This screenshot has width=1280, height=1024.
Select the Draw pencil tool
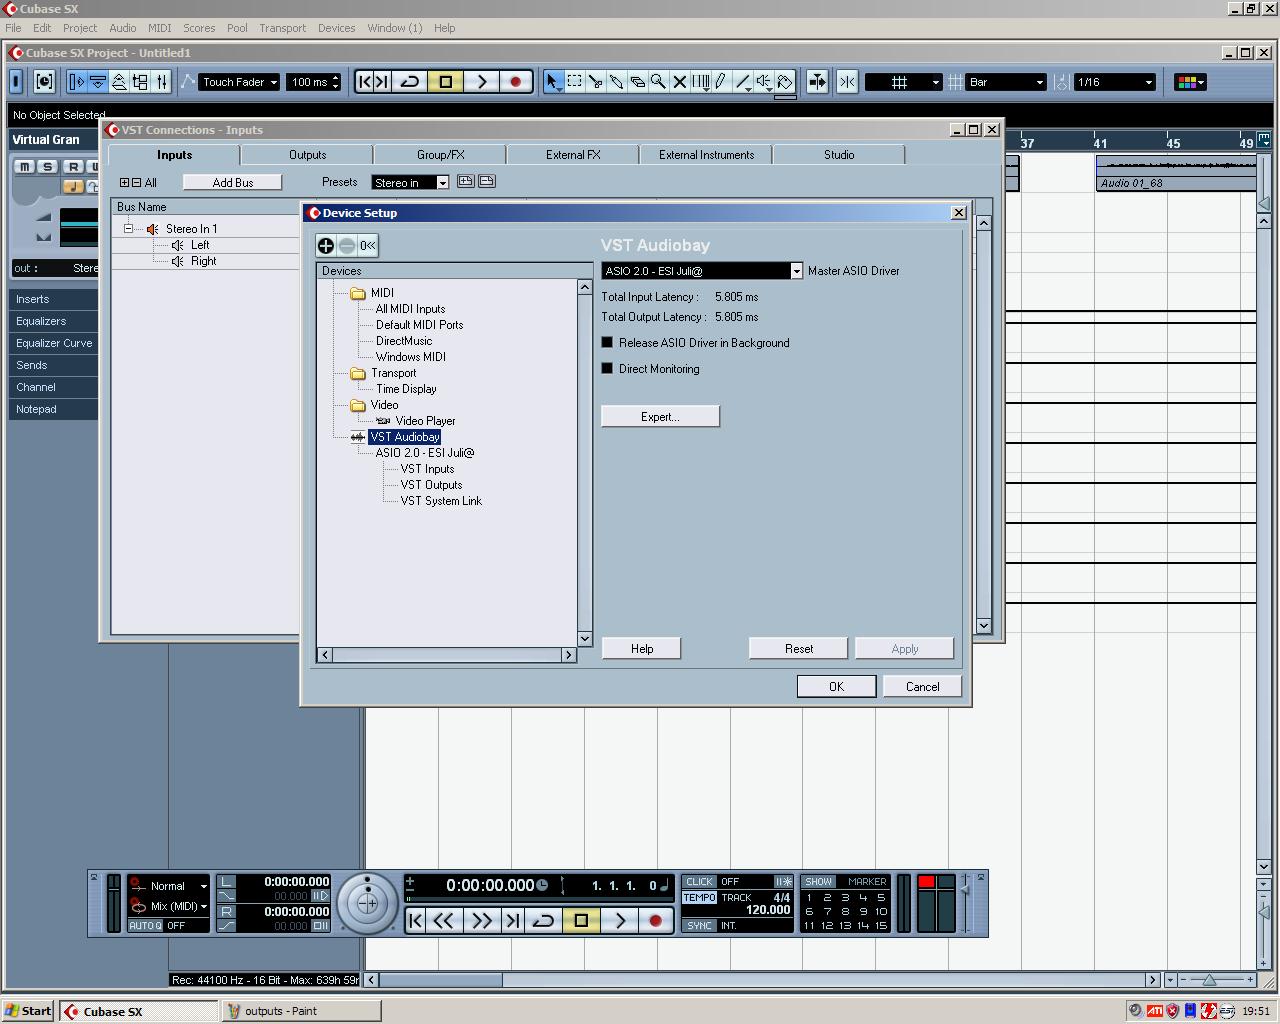point(721,82)
